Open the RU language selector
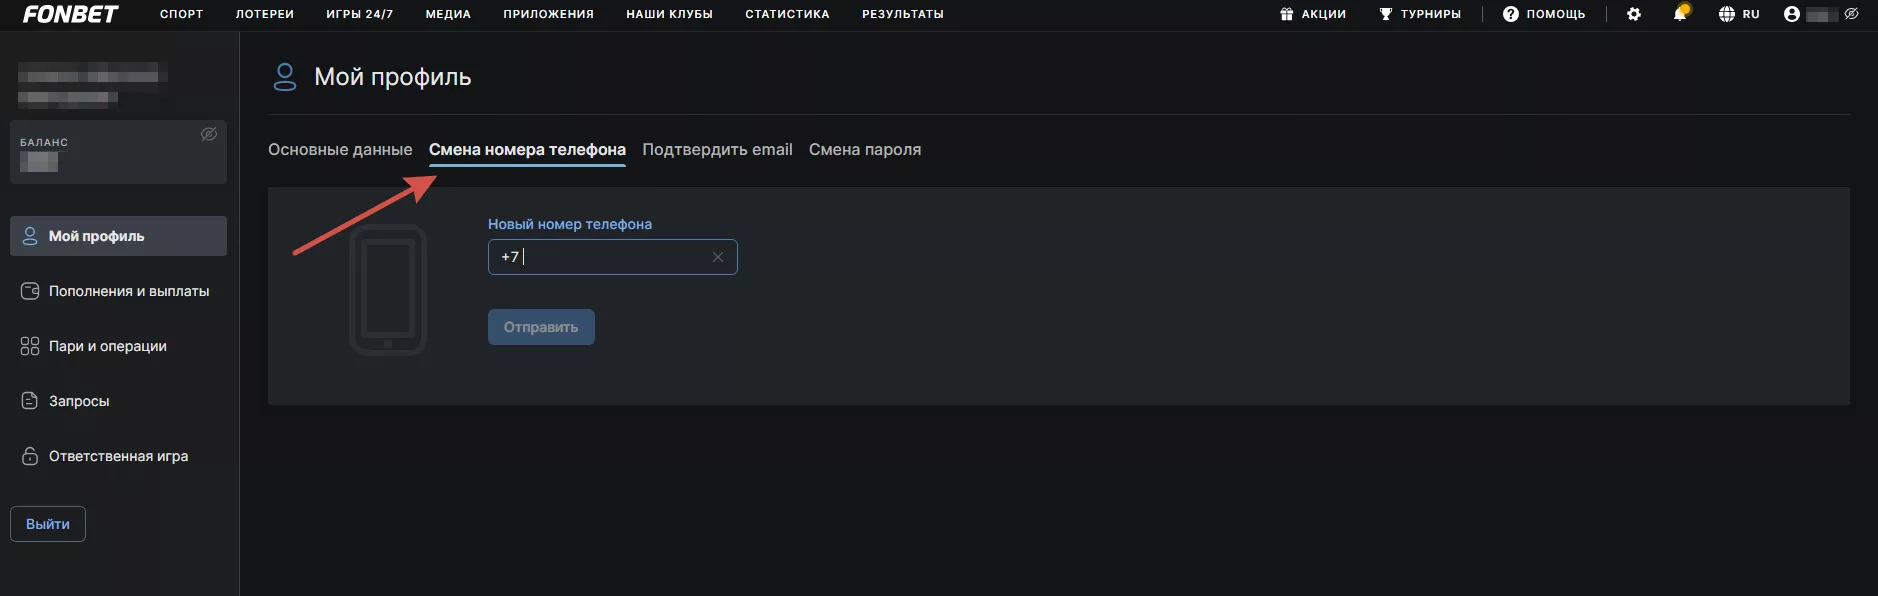Screen dimensions: 1878x596 click(1739, 14)
